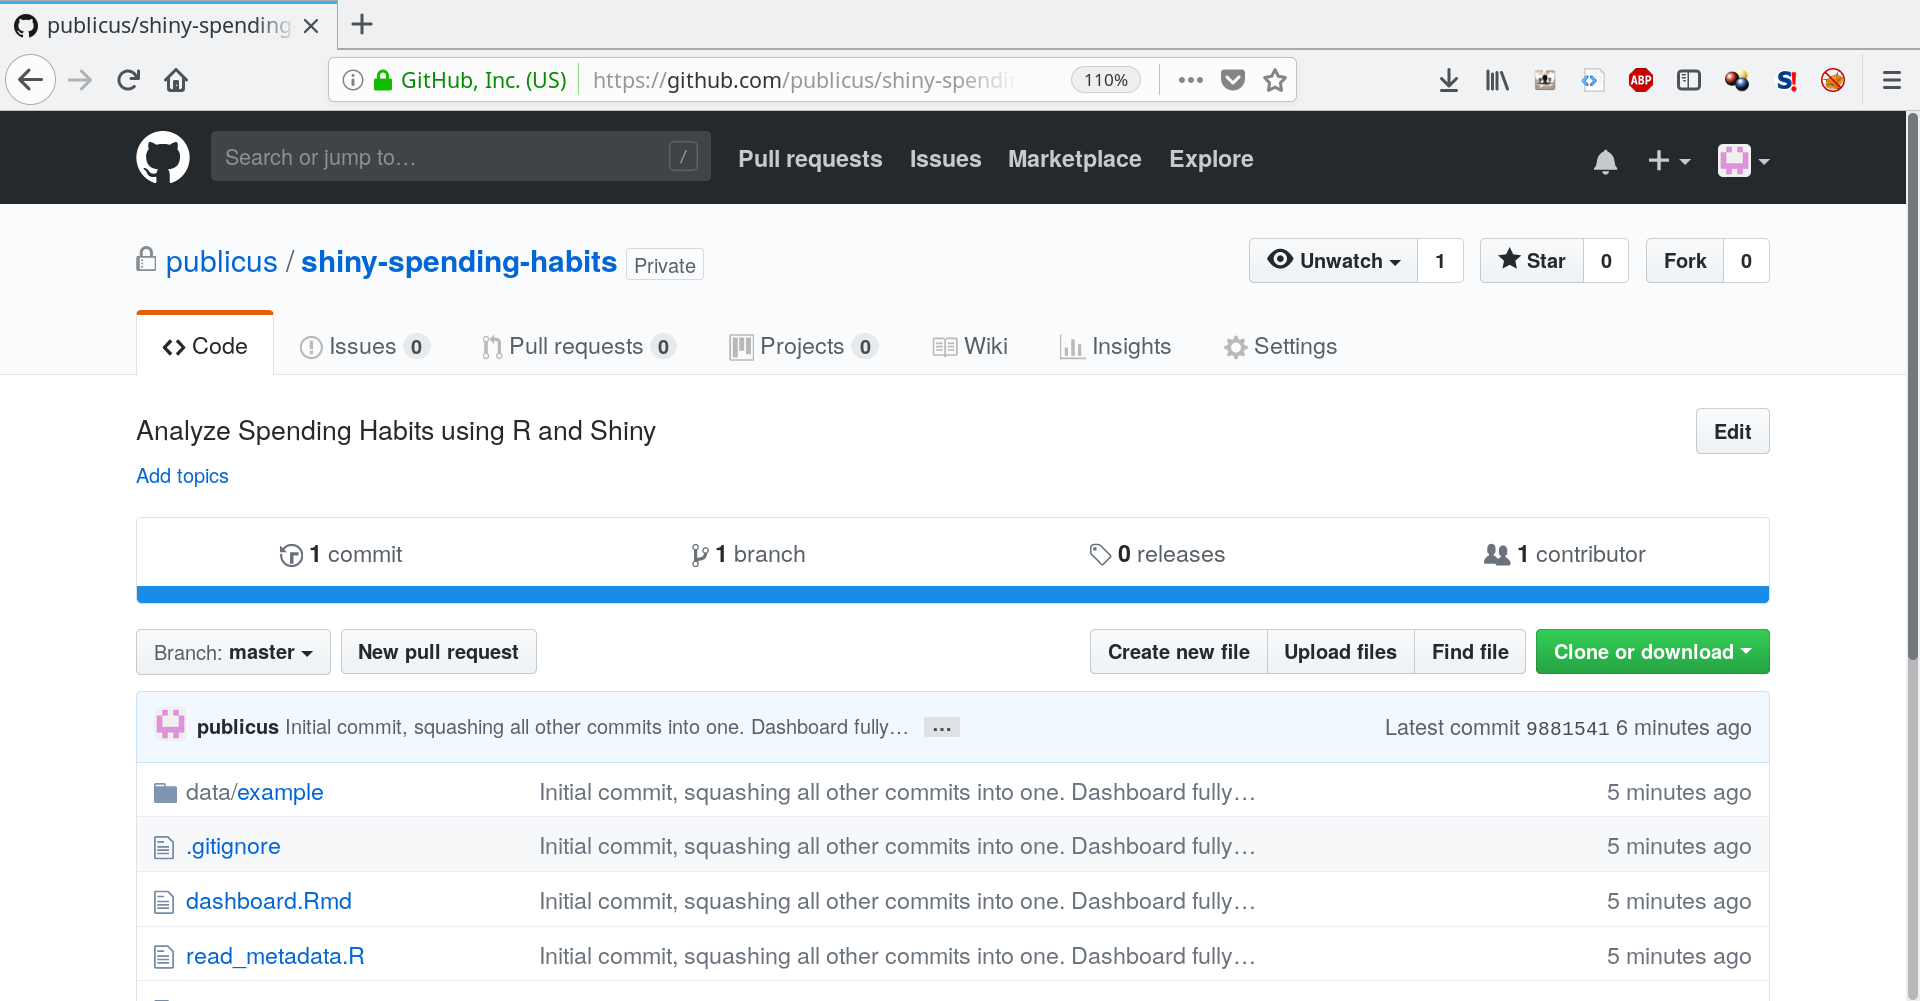1920x1001 pixels.
Task: Switch to the Settings tab
Action: (x=1280, y=346)
